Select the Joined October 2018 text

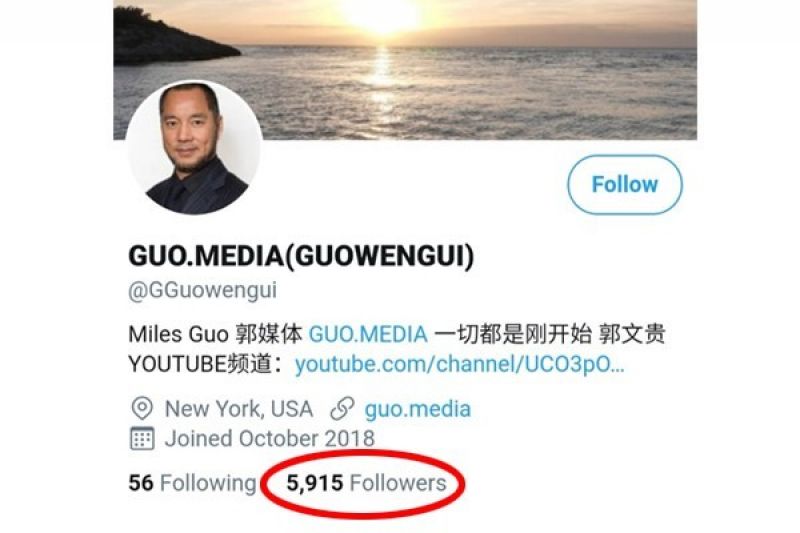coord(269,439)
